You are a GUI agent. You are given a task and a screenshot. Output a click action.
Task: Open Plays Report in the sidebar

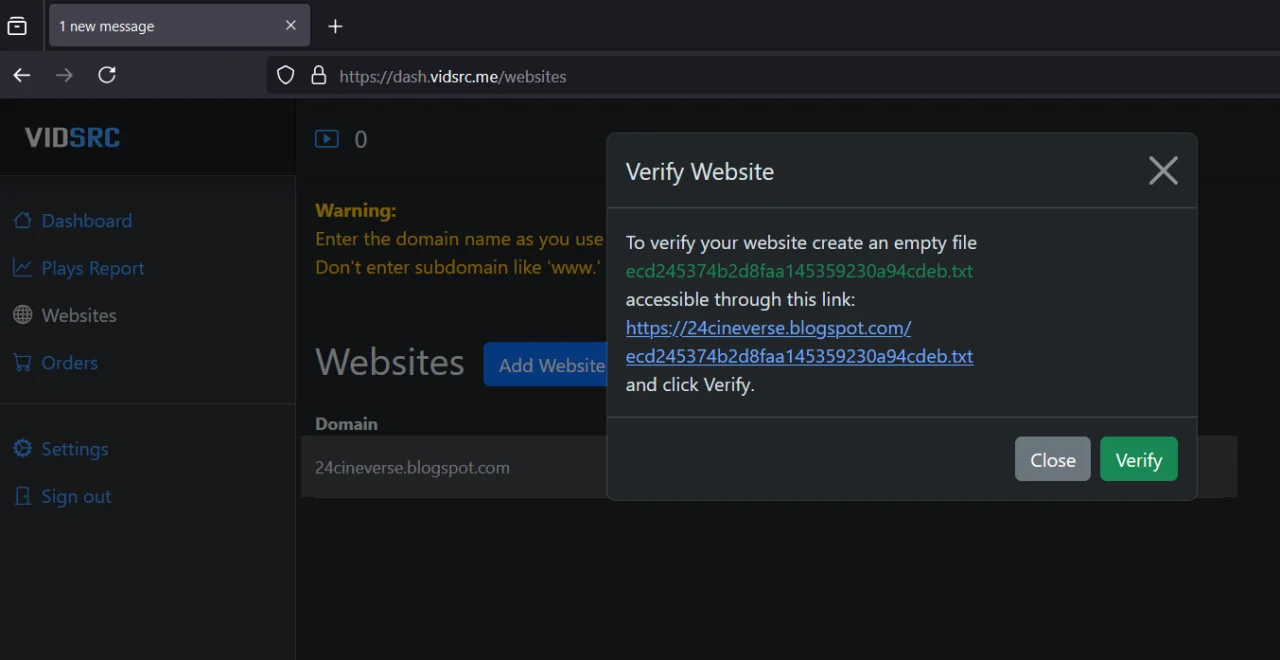[93, 268]
